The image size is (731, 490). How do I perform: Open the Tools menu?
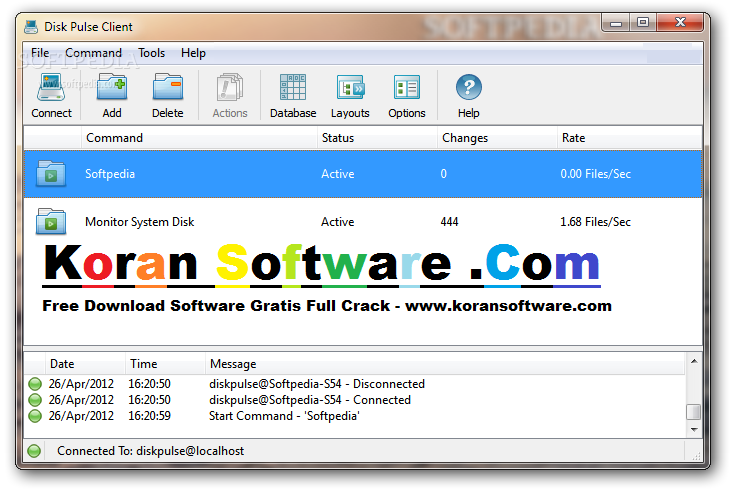[152, 53]
